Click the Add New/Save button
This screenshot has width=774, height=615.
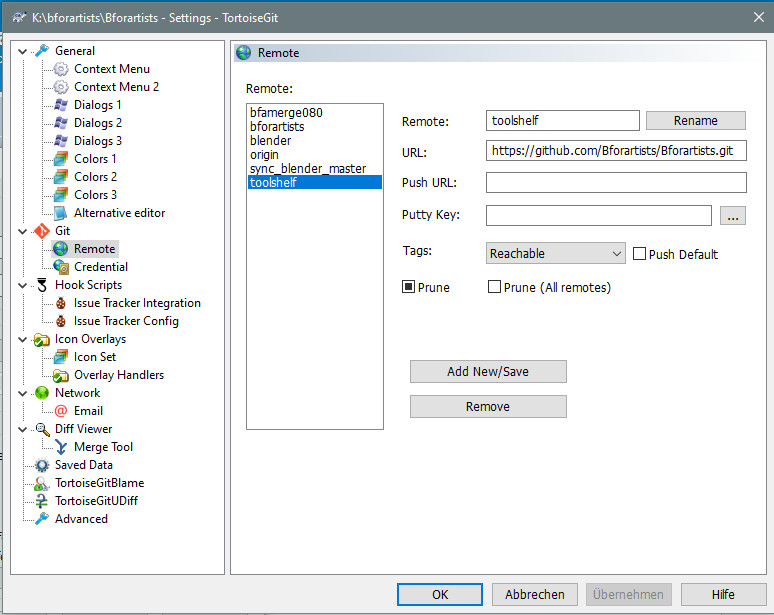coord(488,372)
